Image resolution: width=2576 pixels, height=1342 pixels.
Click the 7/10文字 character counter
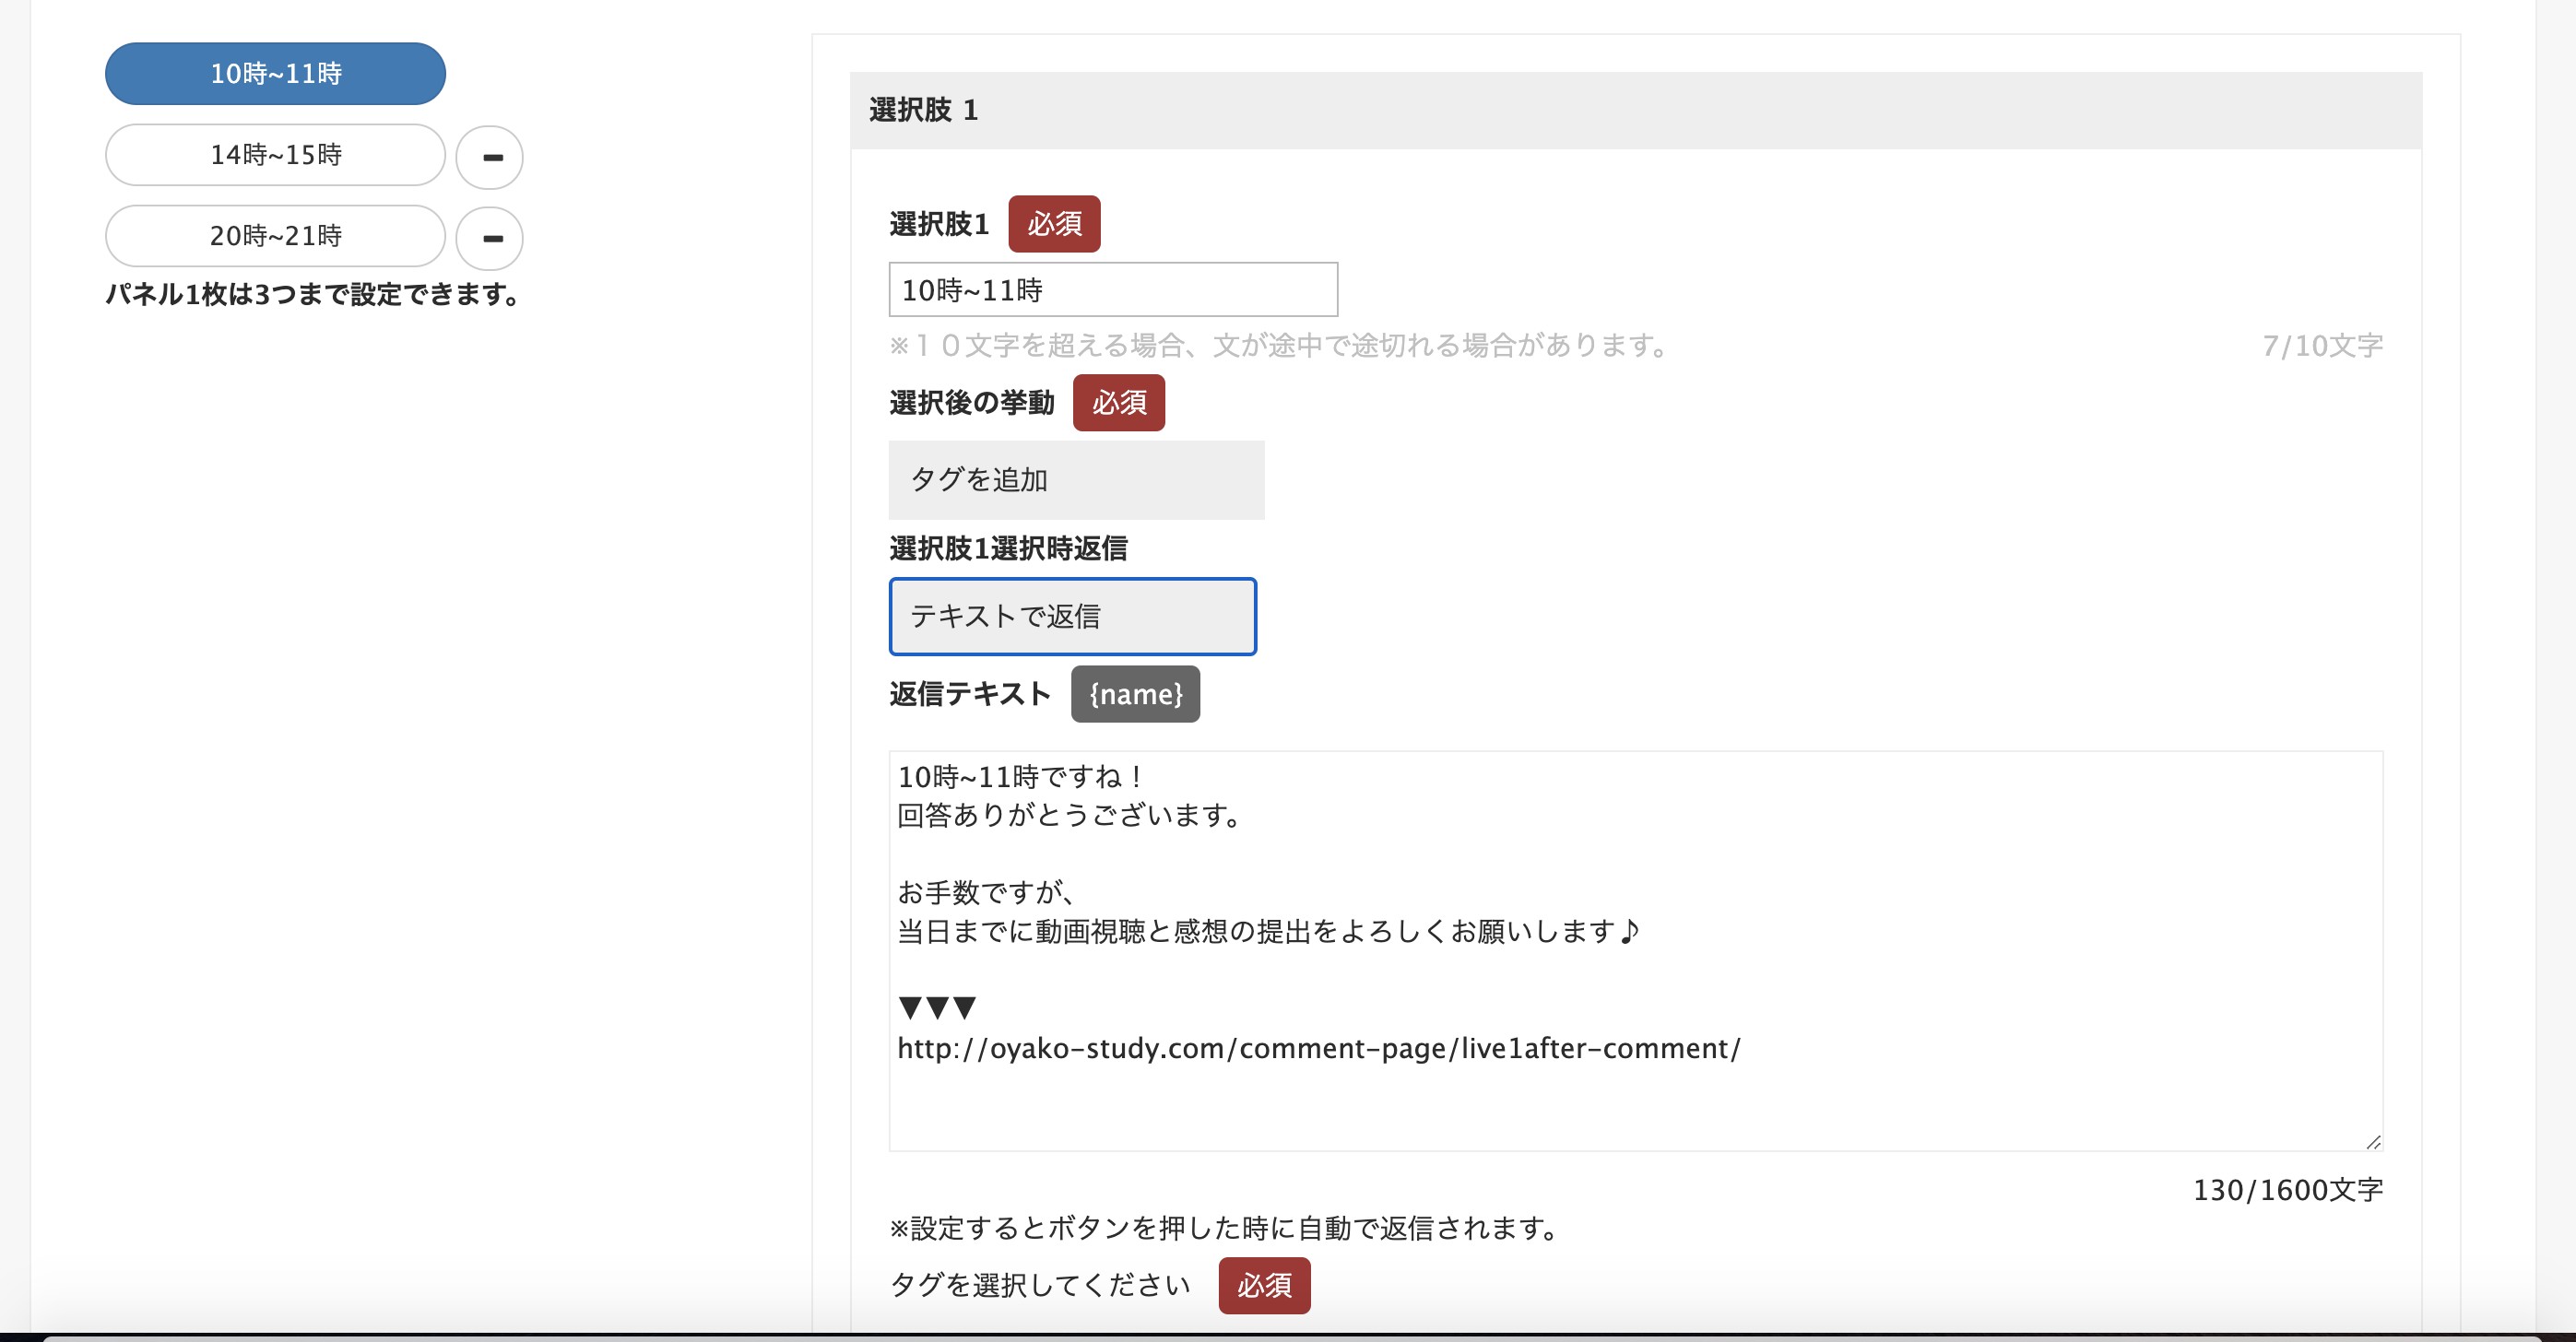[x=2322, y=346]
